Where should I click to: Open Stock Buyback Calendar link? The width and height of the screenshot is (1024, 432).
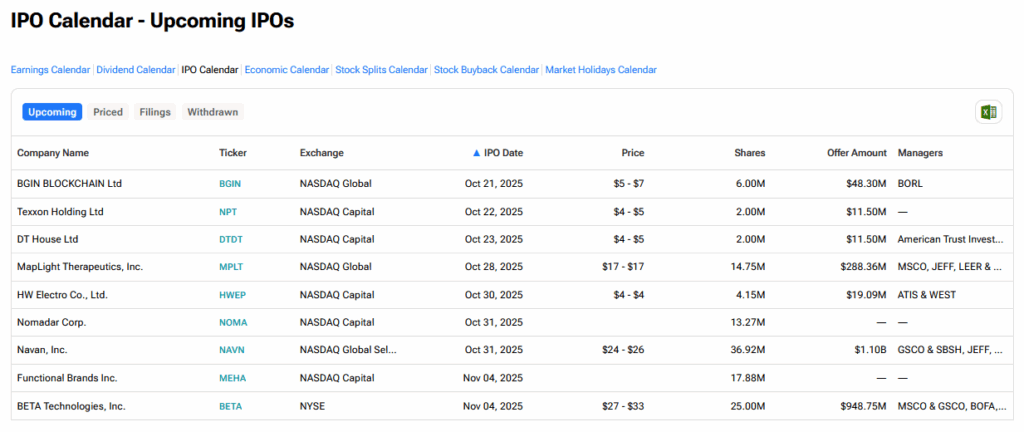pos(486,70)
